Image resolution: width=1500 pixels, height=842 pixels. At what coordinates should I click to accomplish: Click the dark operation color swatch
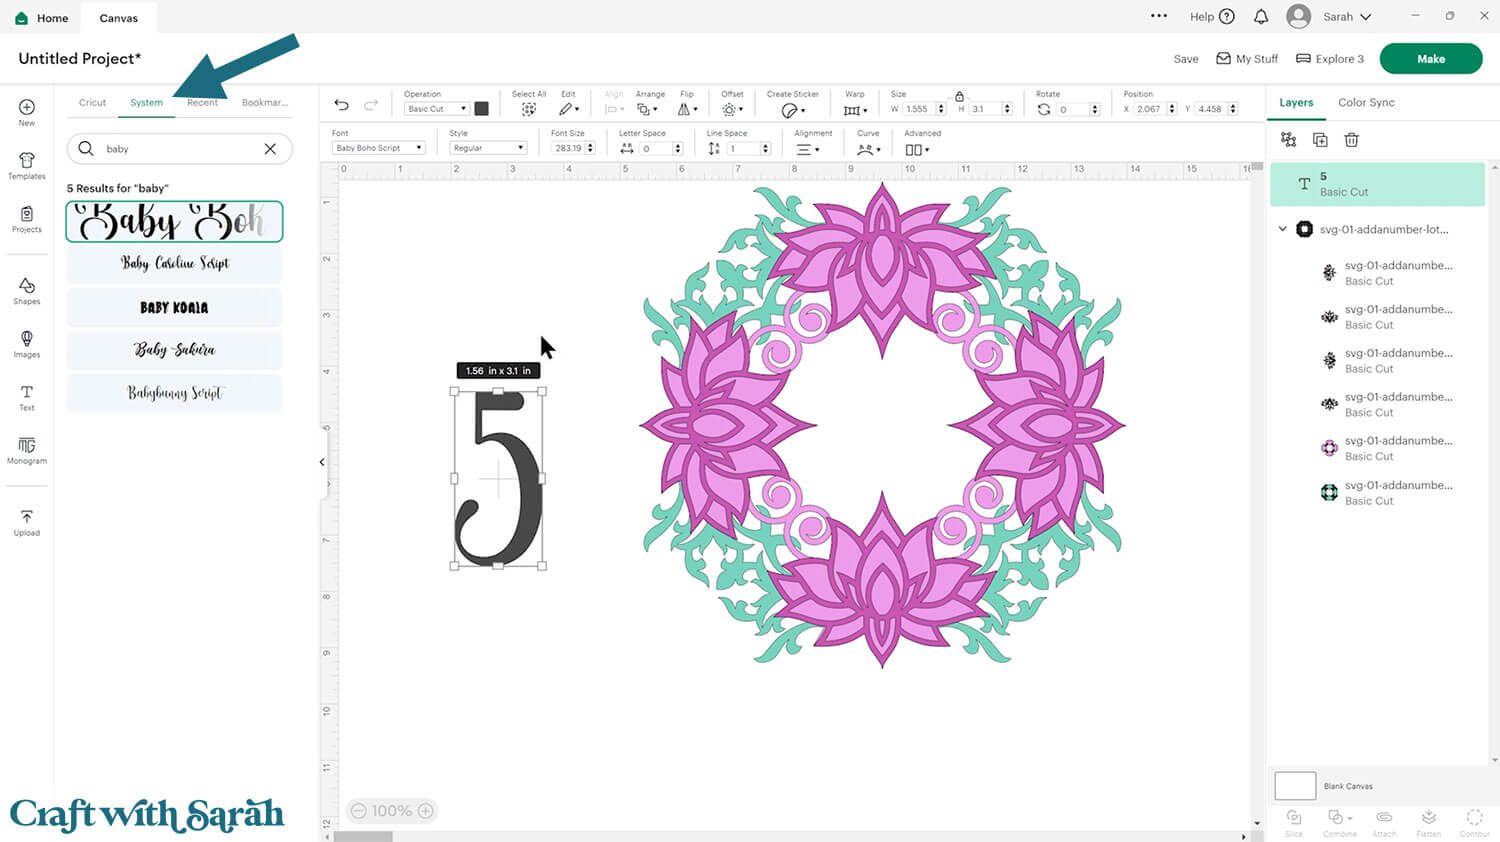(481, 109)
